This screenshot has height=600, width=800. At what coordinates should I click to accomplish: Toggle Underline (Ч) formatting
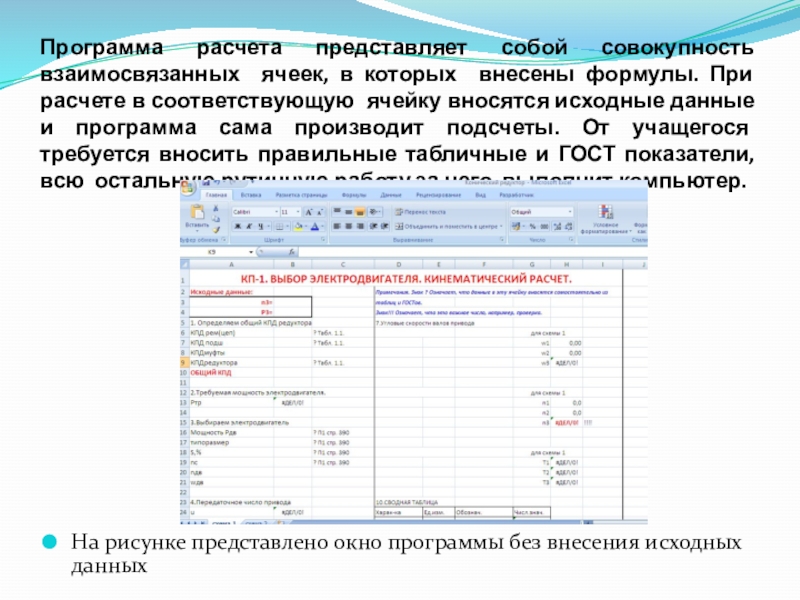click(x=260, y=227)
